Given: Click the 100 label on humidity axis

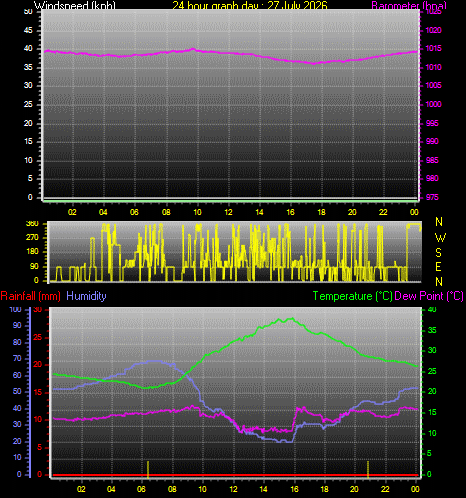Looking at the screenshot, I should click(x=15, y=309).
